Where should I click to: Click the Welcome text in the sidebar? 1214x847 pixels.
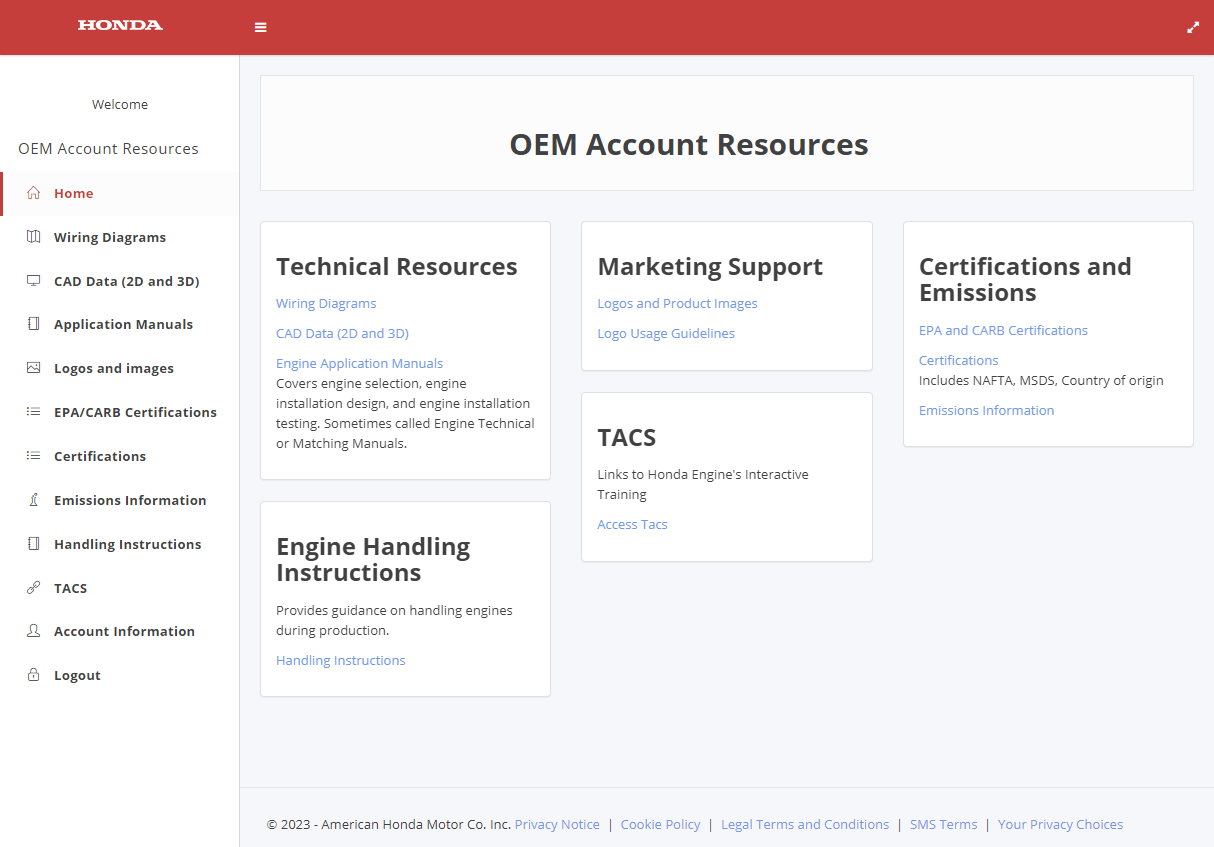pyautogui.click(x=120, y=105)
